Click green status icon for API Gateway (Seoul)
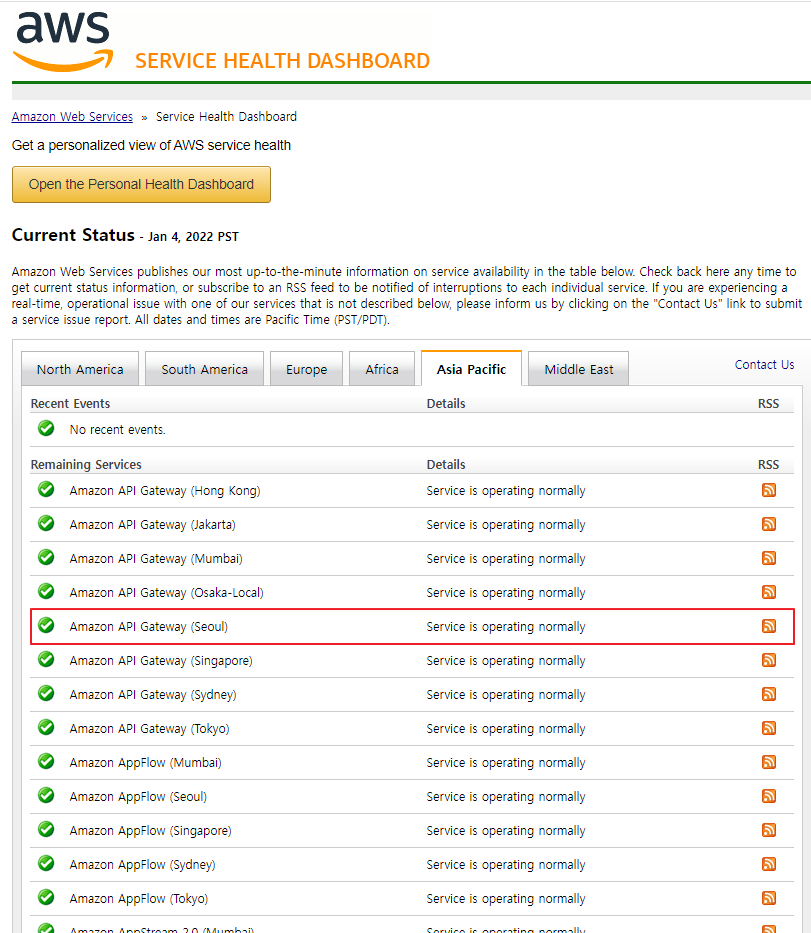The height and width of the screenshot is (933, 811). [x=46, y=625]
